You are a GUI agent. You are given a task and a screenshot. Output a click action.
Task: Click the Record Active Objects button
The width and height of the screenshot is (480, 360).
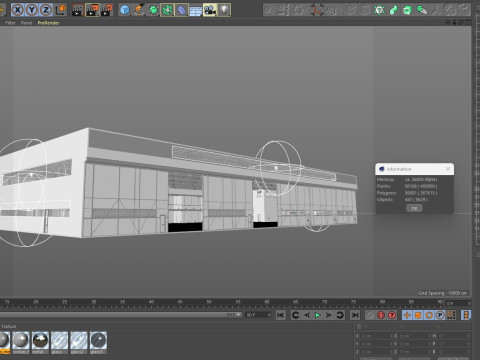coord(370,315)
